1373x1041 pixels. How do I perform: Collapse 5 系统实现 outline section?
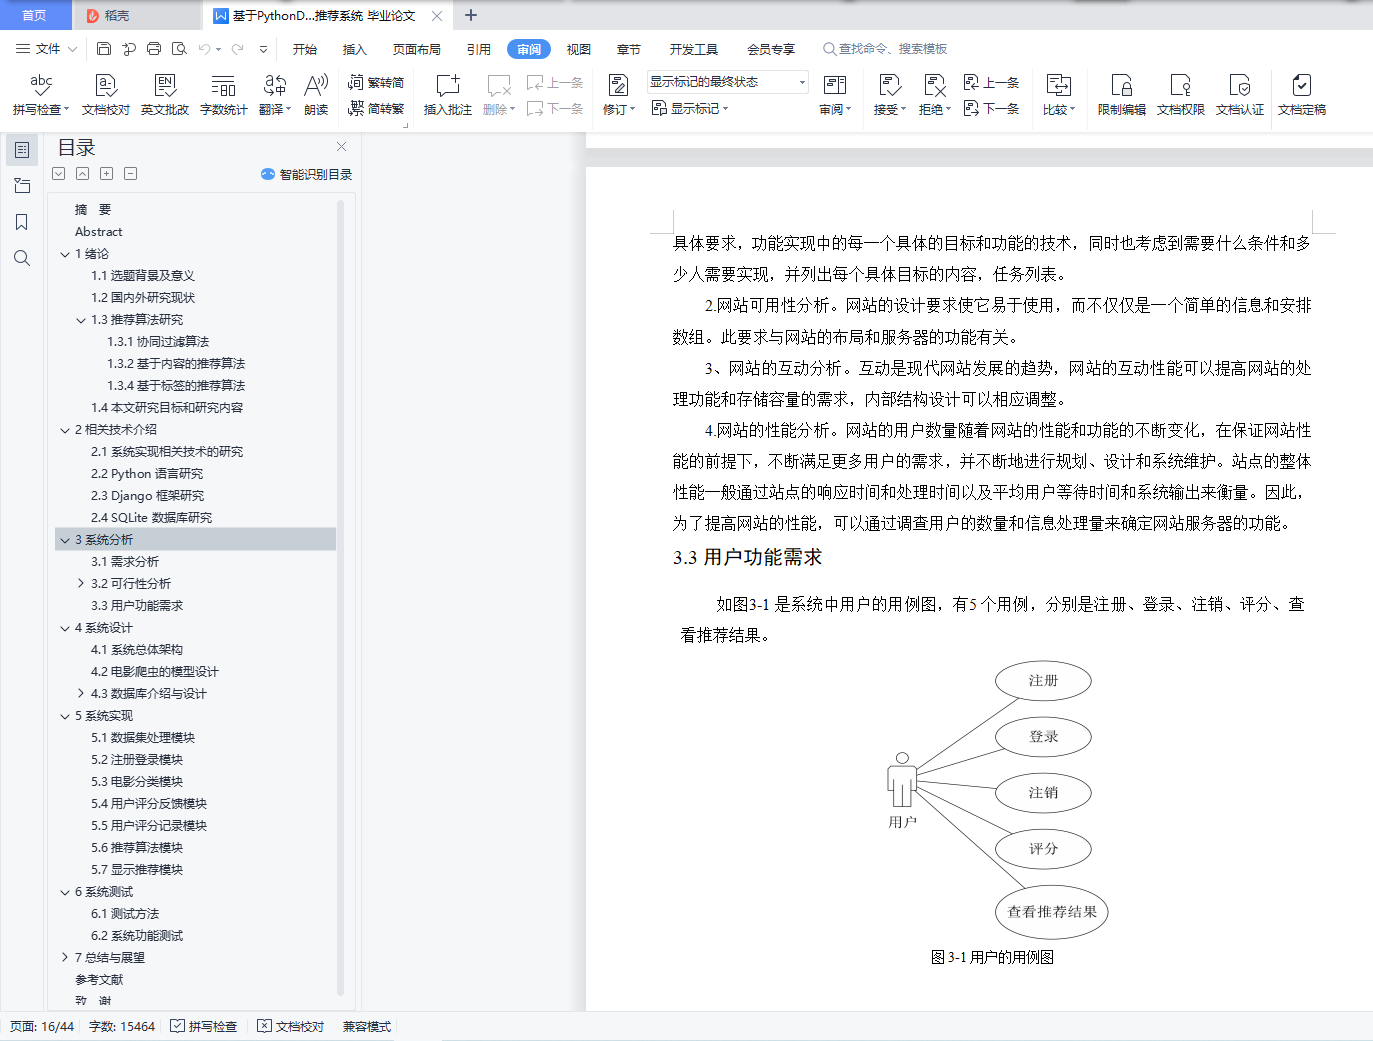click(65, 716)
